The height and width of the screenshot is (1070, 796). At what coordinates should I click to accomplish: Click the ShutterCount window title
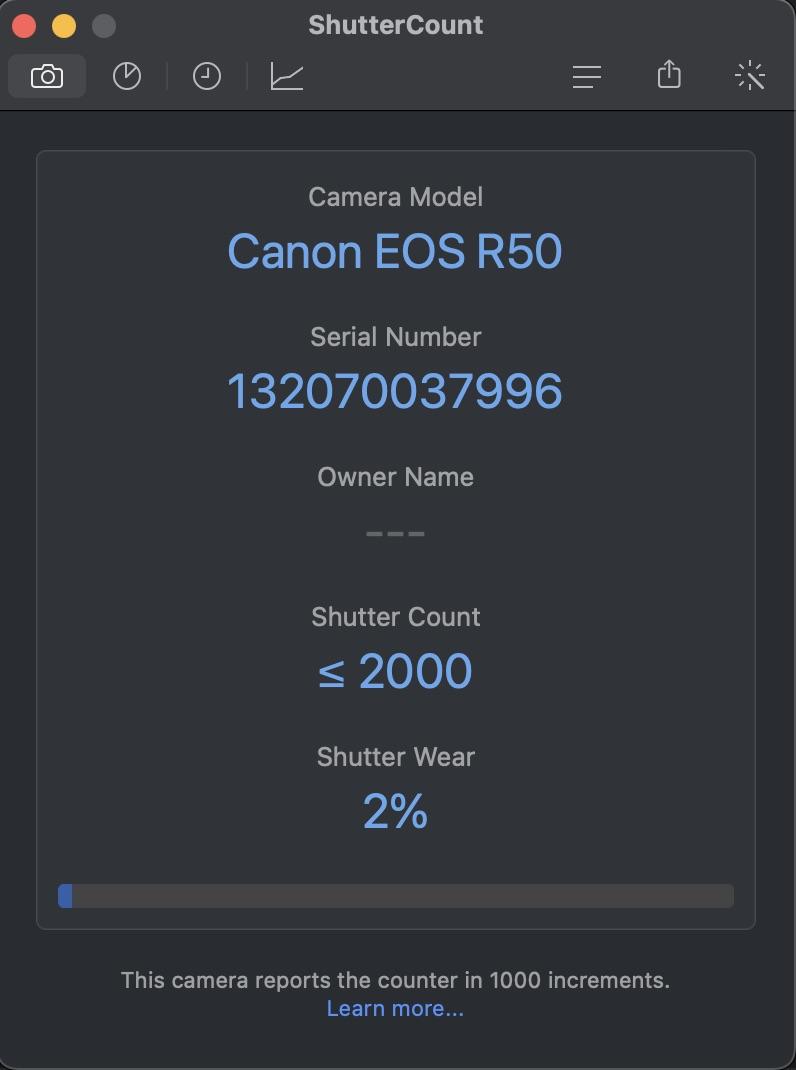[395, 25]
